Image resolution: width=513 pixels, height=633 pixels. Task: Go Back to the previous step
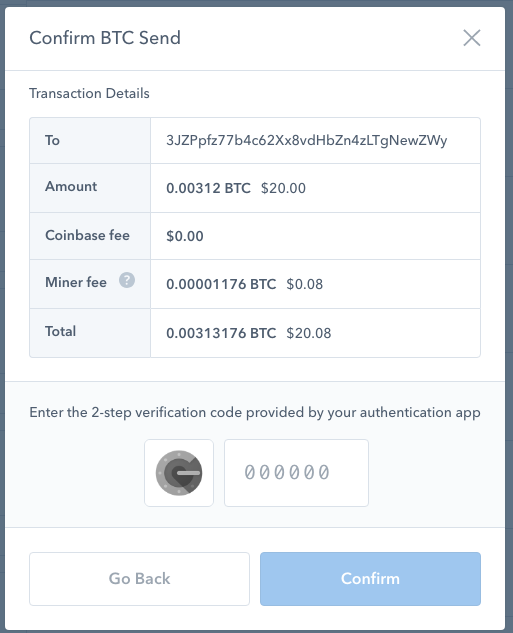click(139, 579)
